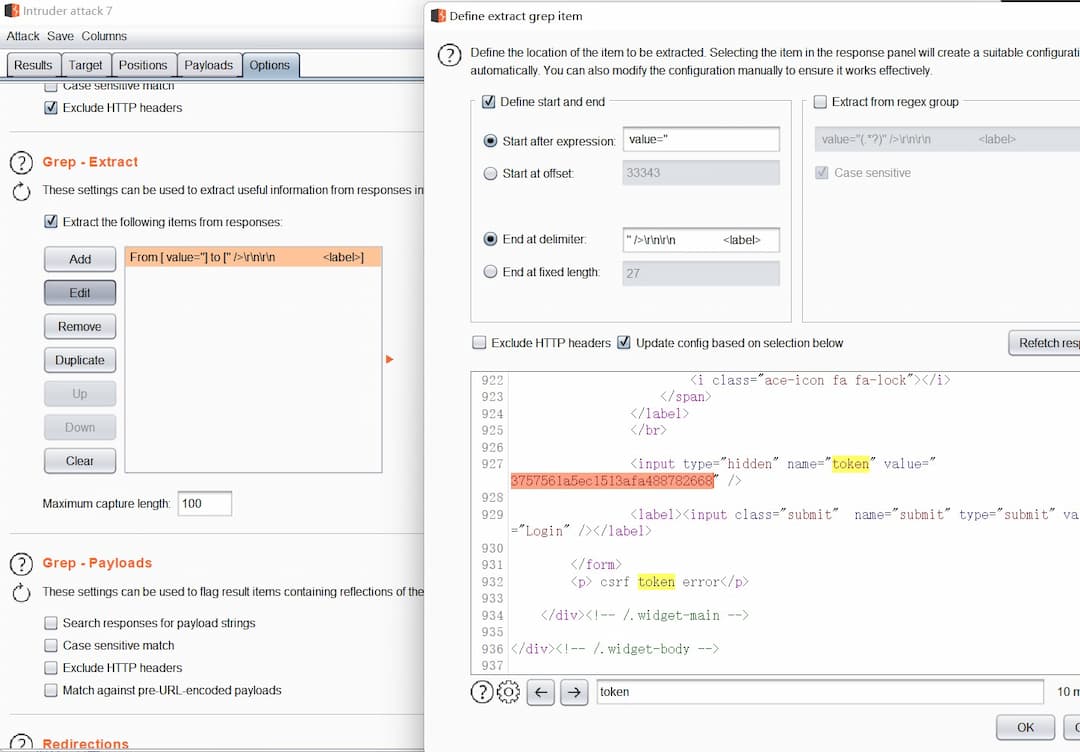Screen dimensions: 1080x752
Task: Click the Grep - Extract restore defaults icon
Action: coord(21,190)
